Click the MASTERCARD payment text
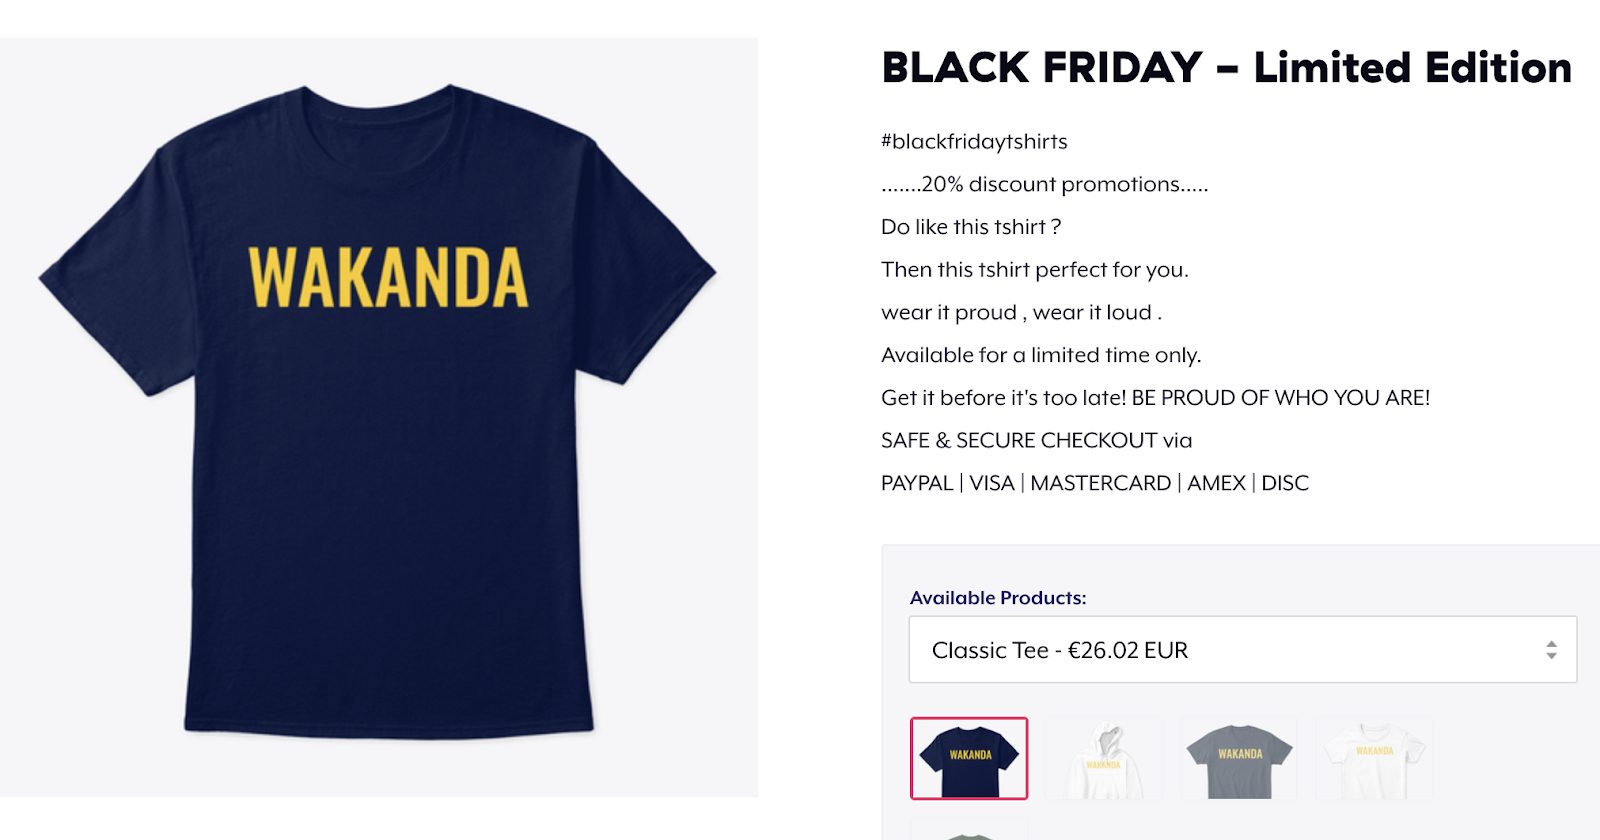 (1101, 483)
